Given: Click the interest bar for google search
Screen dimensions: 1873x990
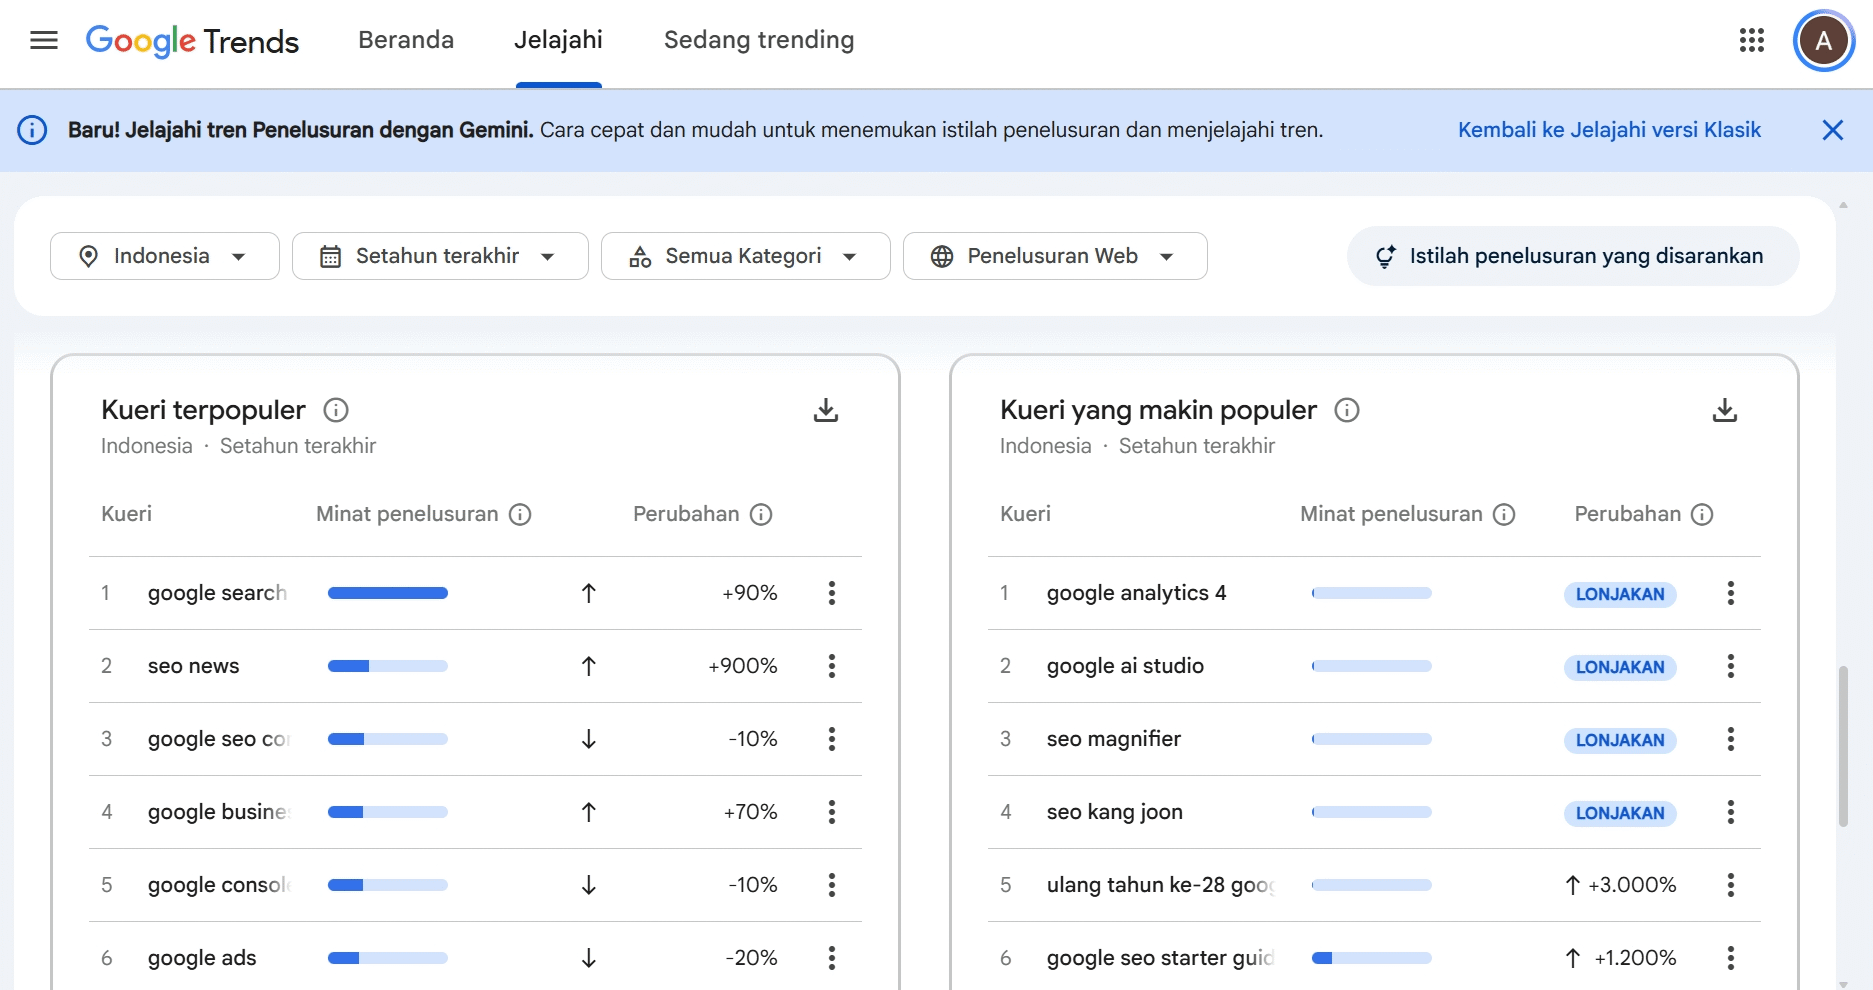Looking at the screenshot, I should click(388, 593).
